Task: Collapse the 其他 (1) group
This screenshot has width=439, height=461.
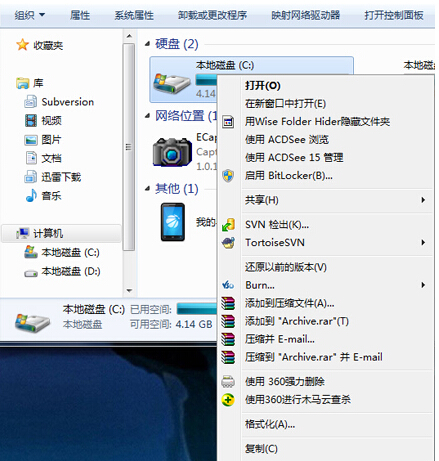Action: click(x=148, y=189)
